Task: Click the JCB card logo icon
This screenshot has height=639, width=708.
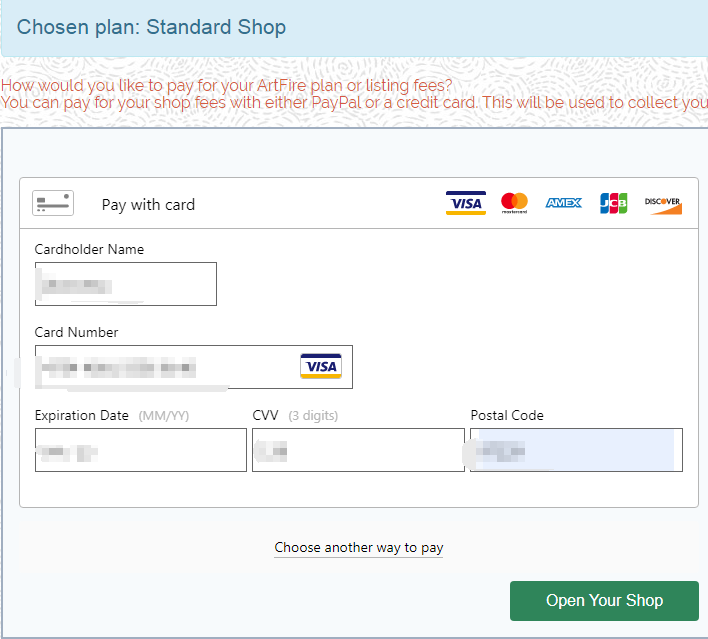Action: coord(613,203)
